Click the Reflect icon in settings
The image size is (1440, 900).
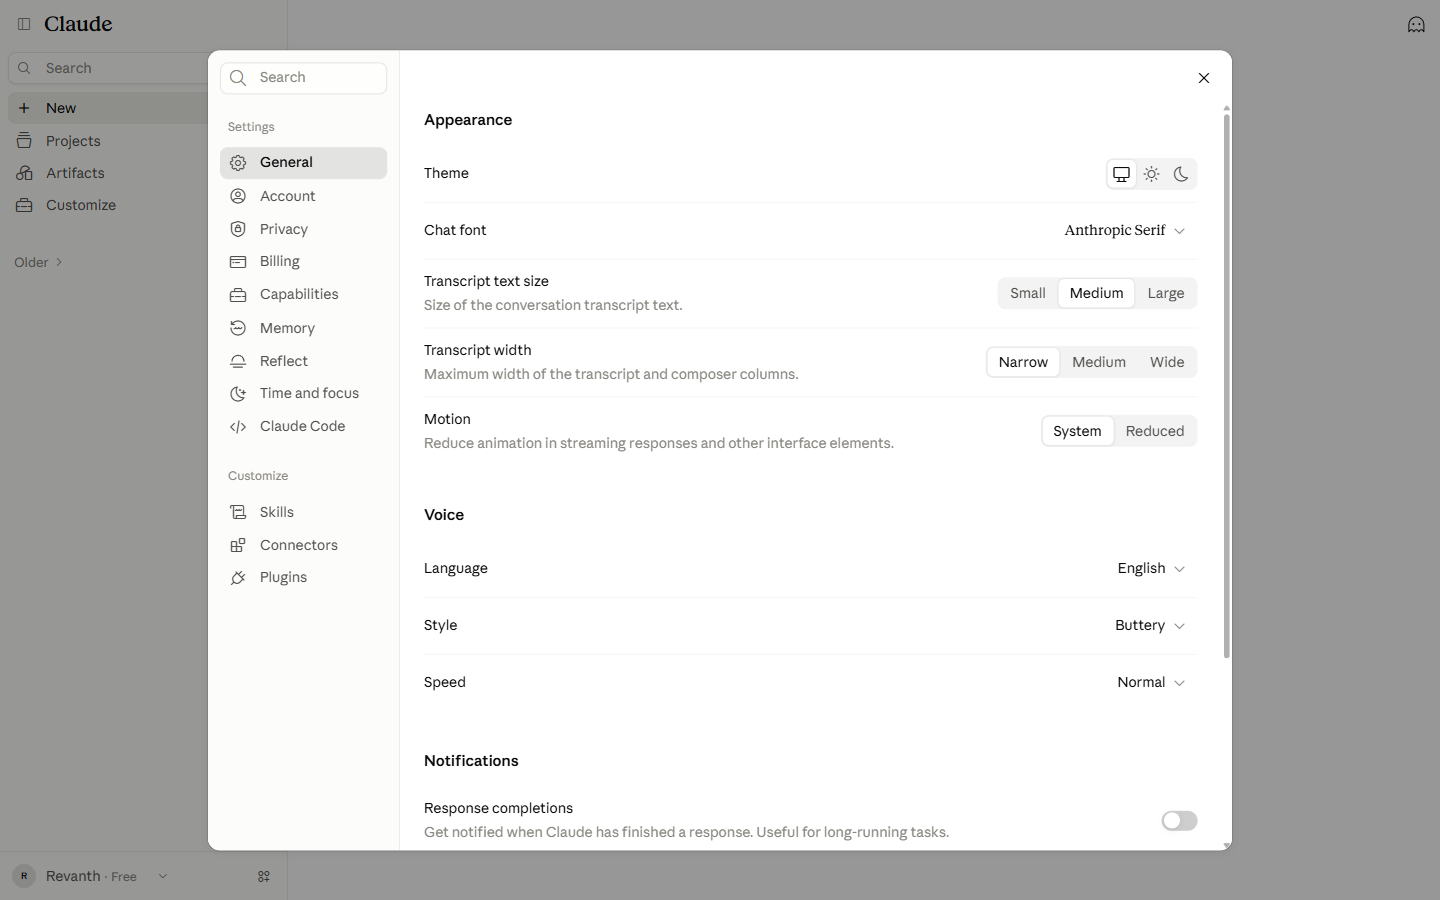pos(238,361)
